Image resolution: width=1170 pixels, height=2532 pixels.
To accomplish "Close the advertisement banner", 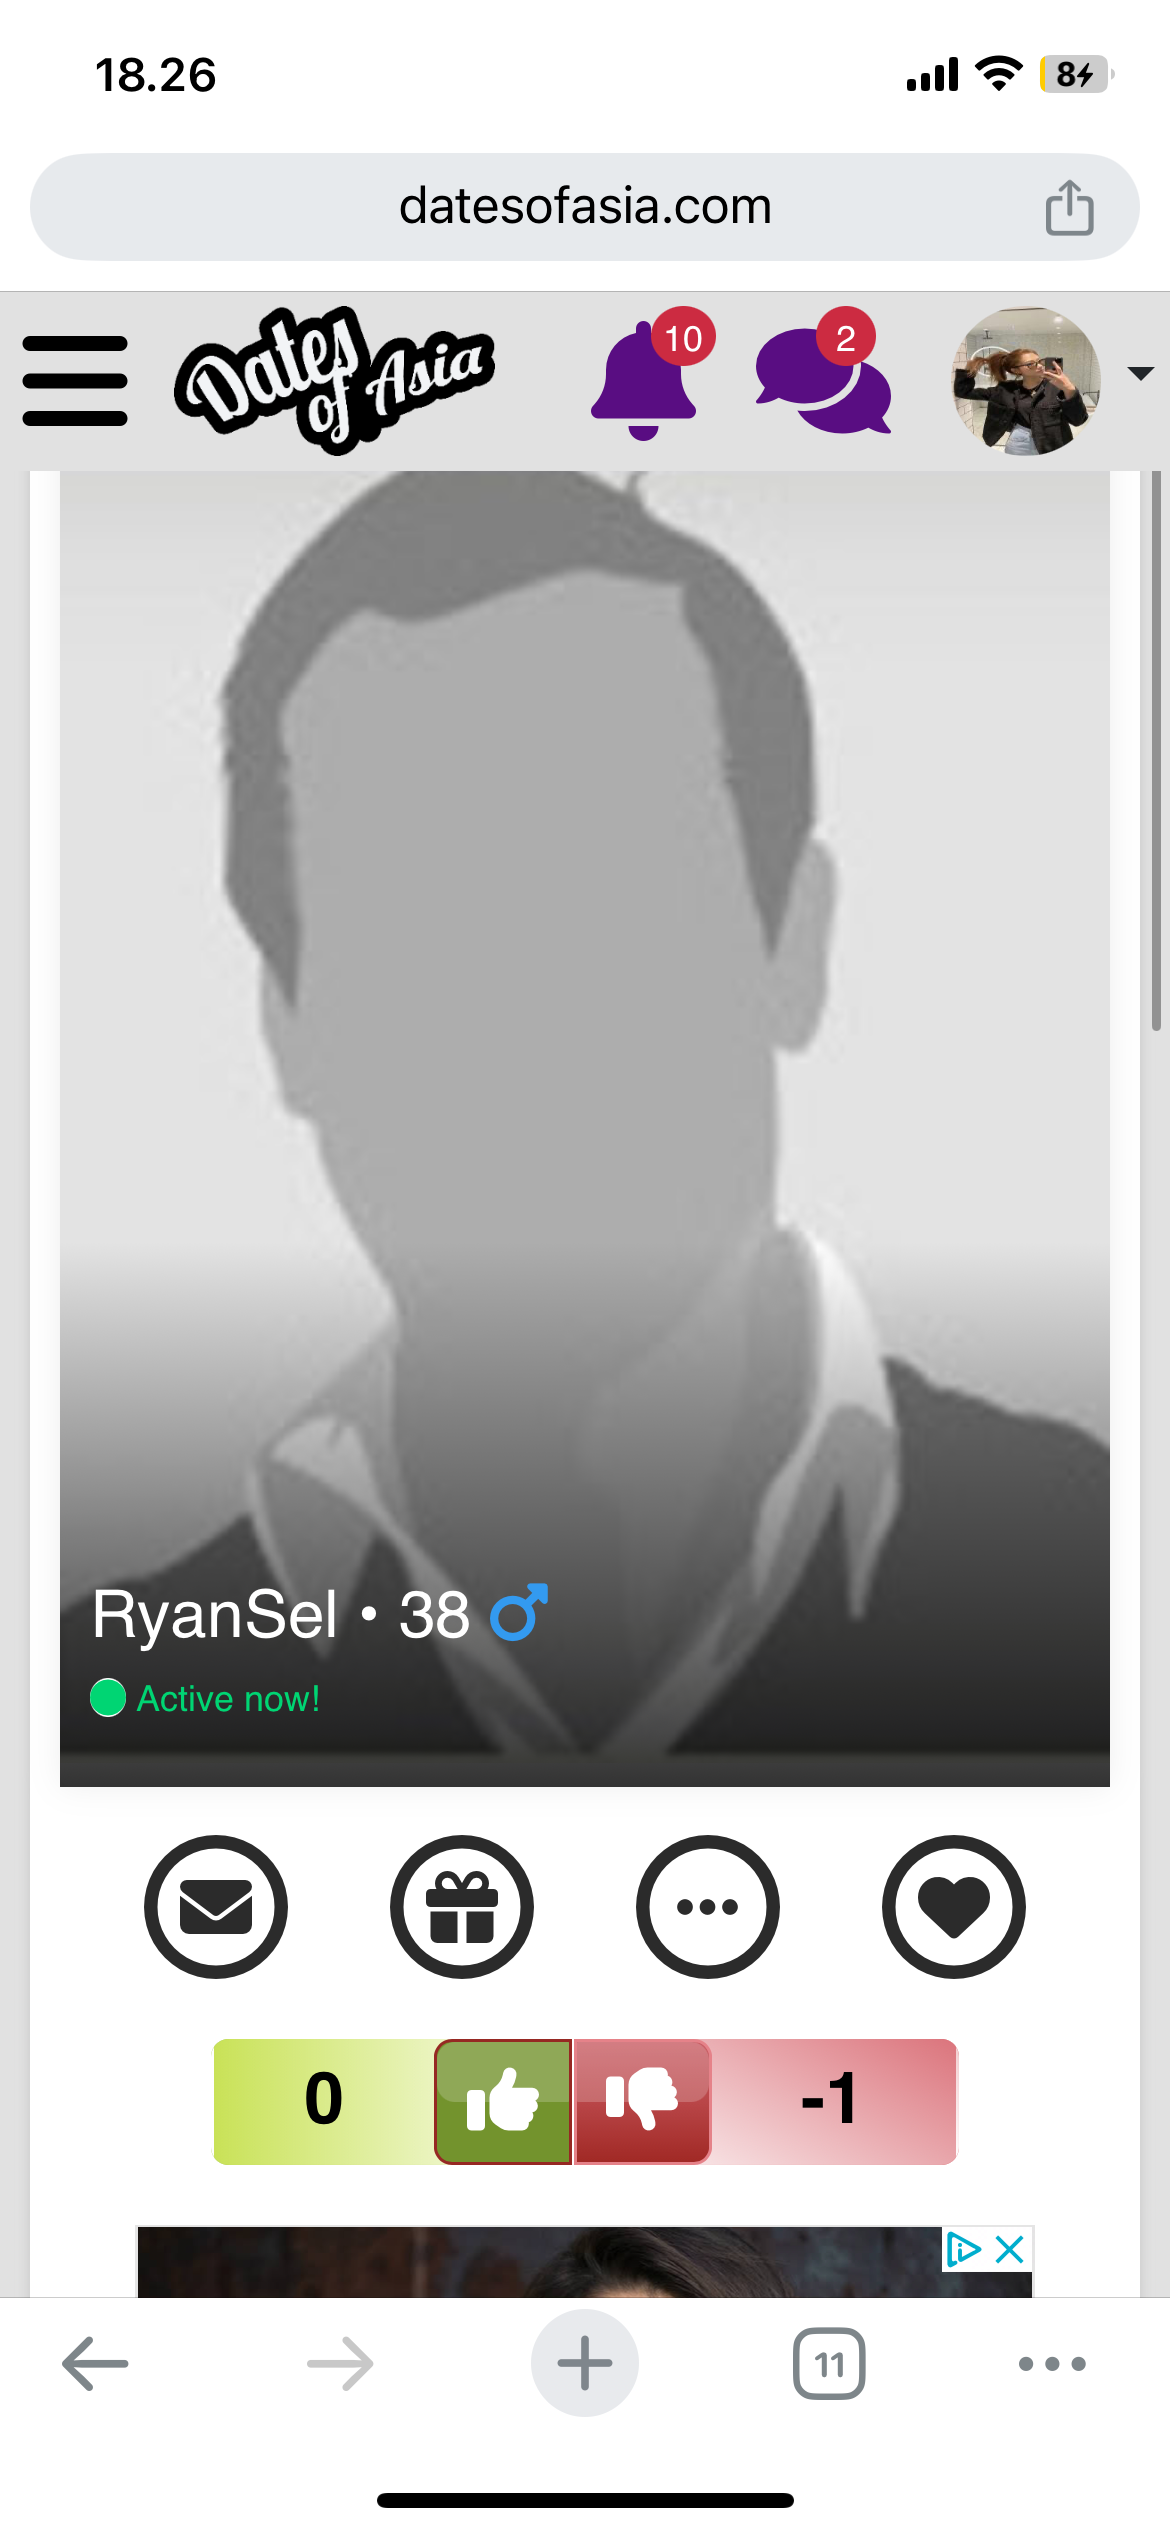I will pos(1010,2250).
